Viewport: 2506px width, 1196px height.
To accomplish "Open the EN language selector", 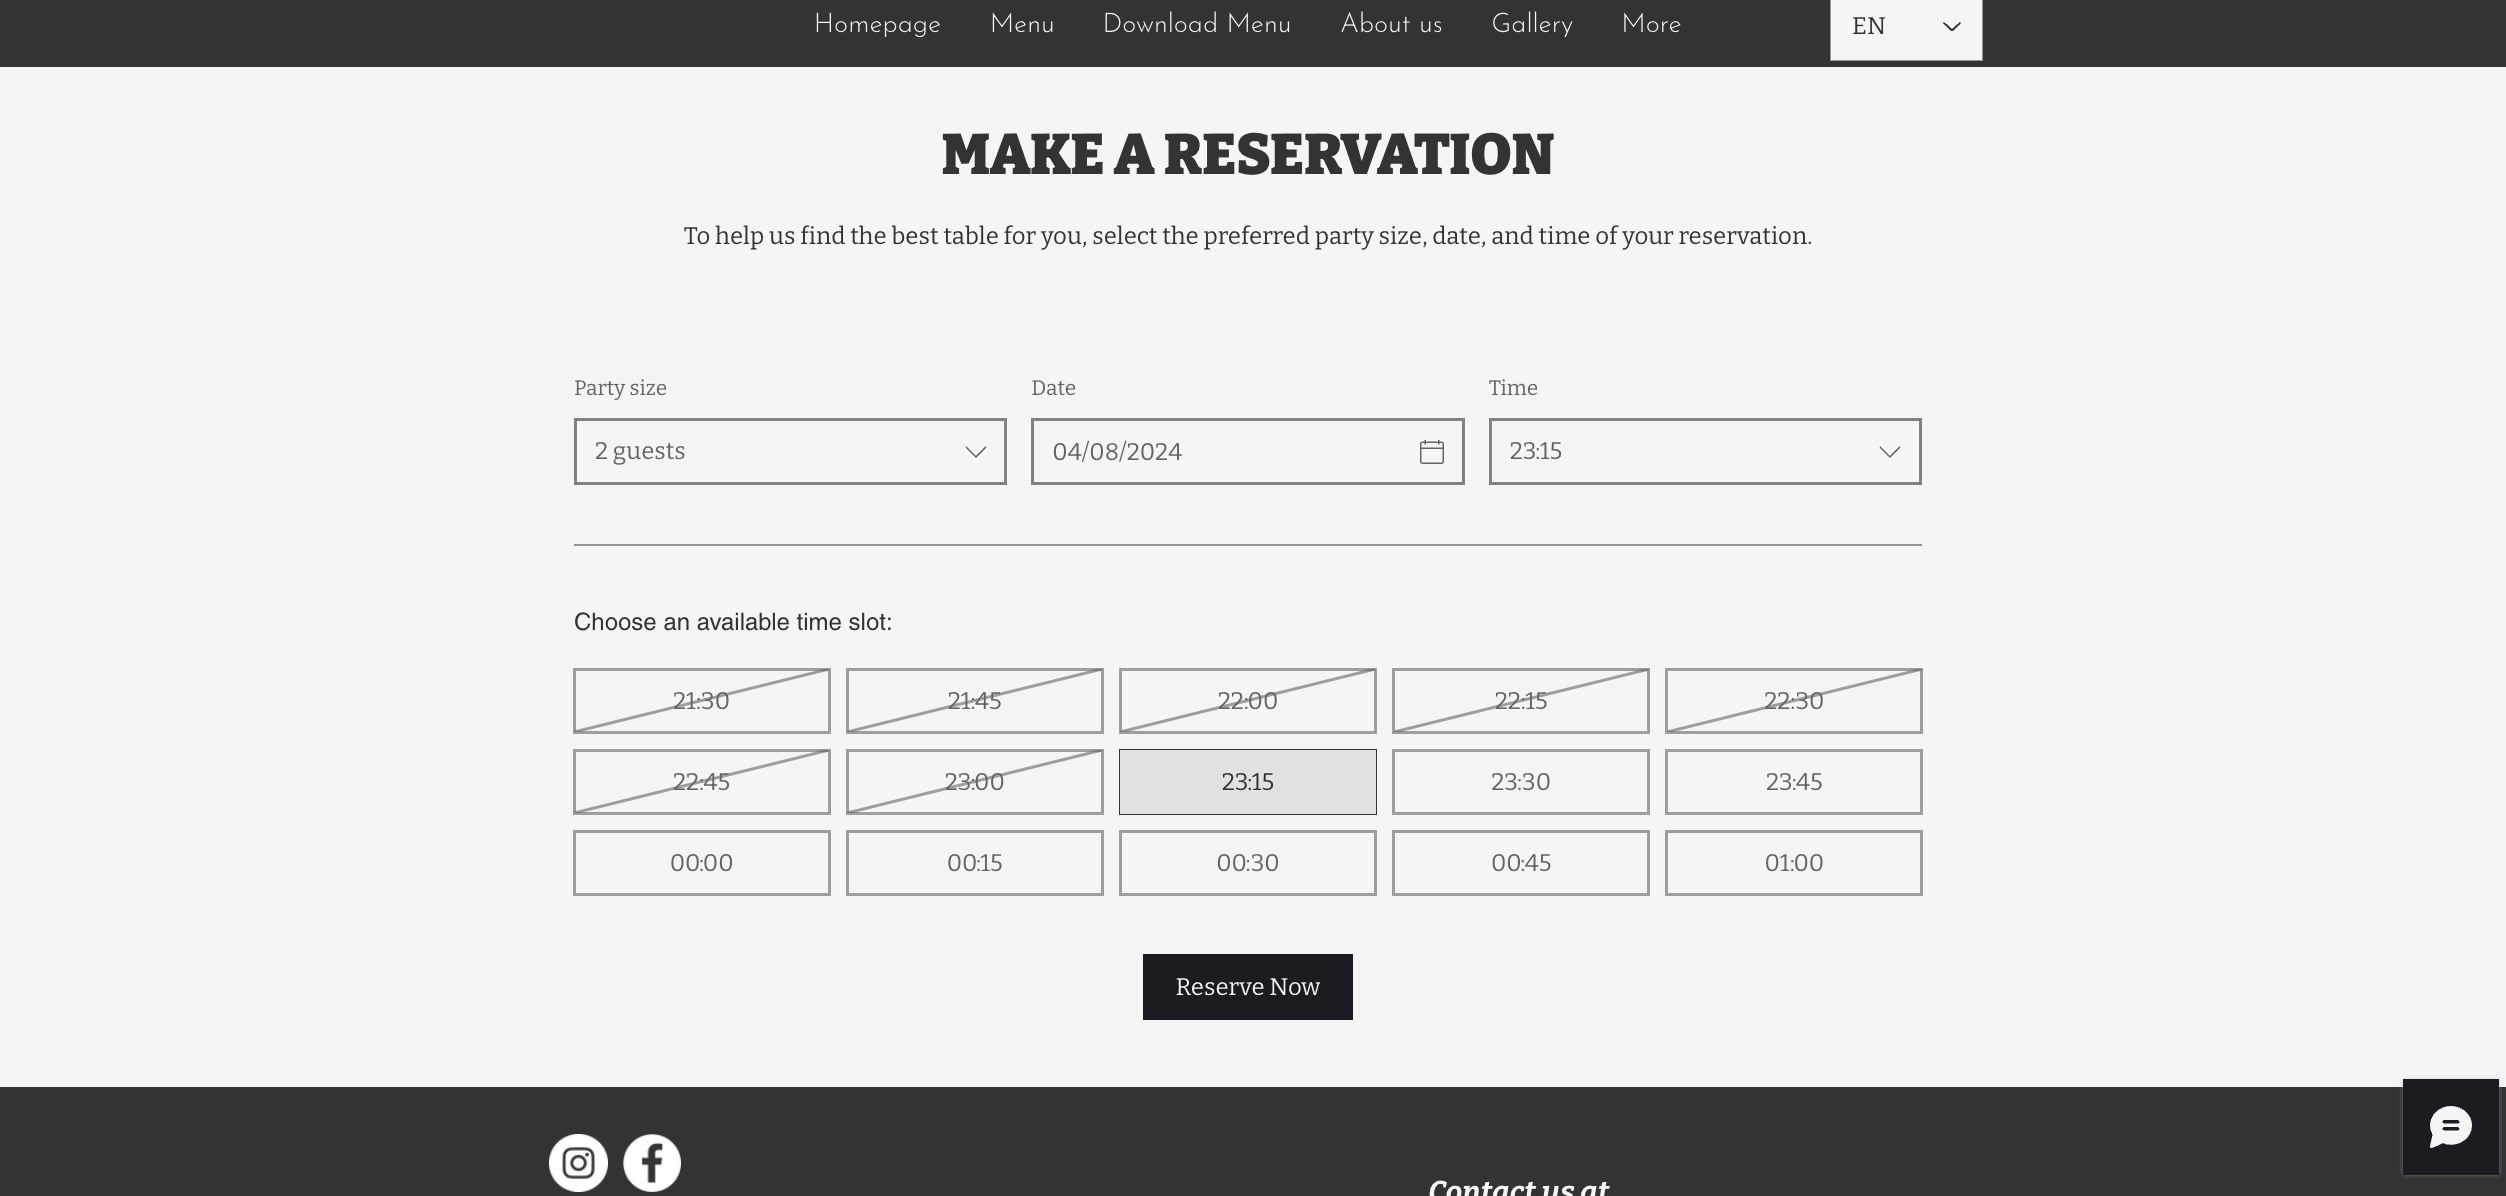I will 1905,27.
